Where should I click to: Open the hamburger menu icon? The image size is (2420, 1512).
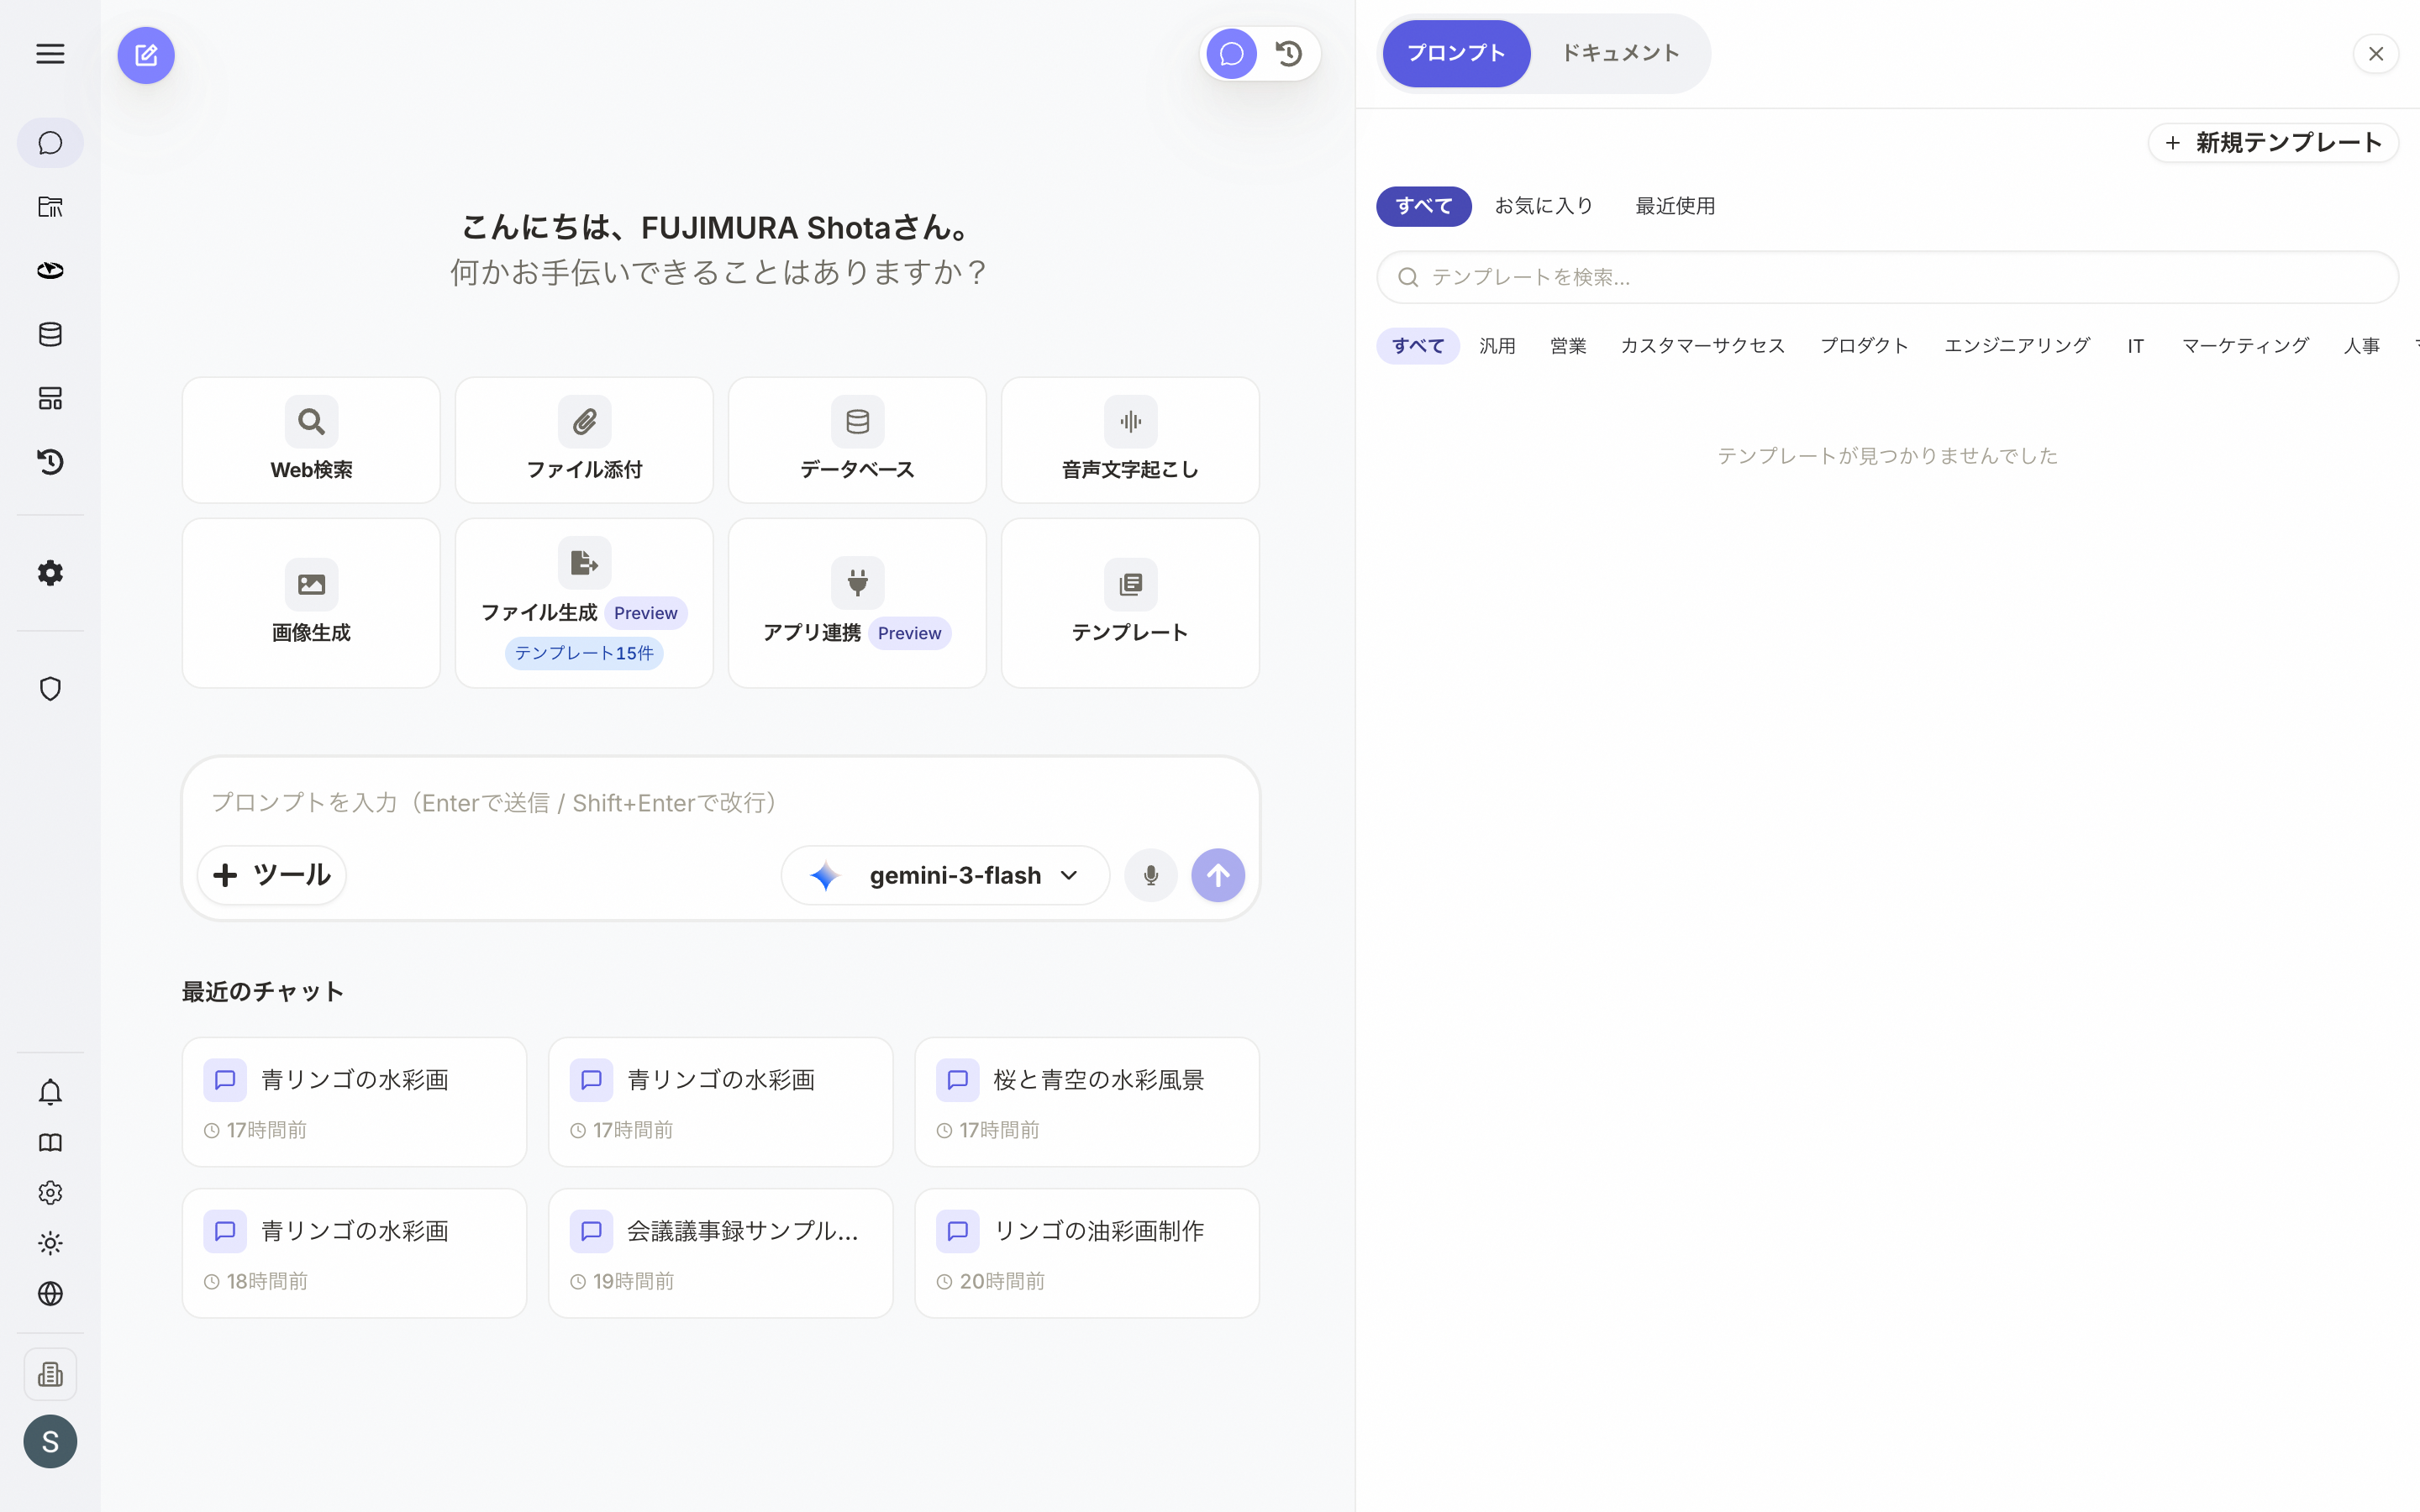50,54
